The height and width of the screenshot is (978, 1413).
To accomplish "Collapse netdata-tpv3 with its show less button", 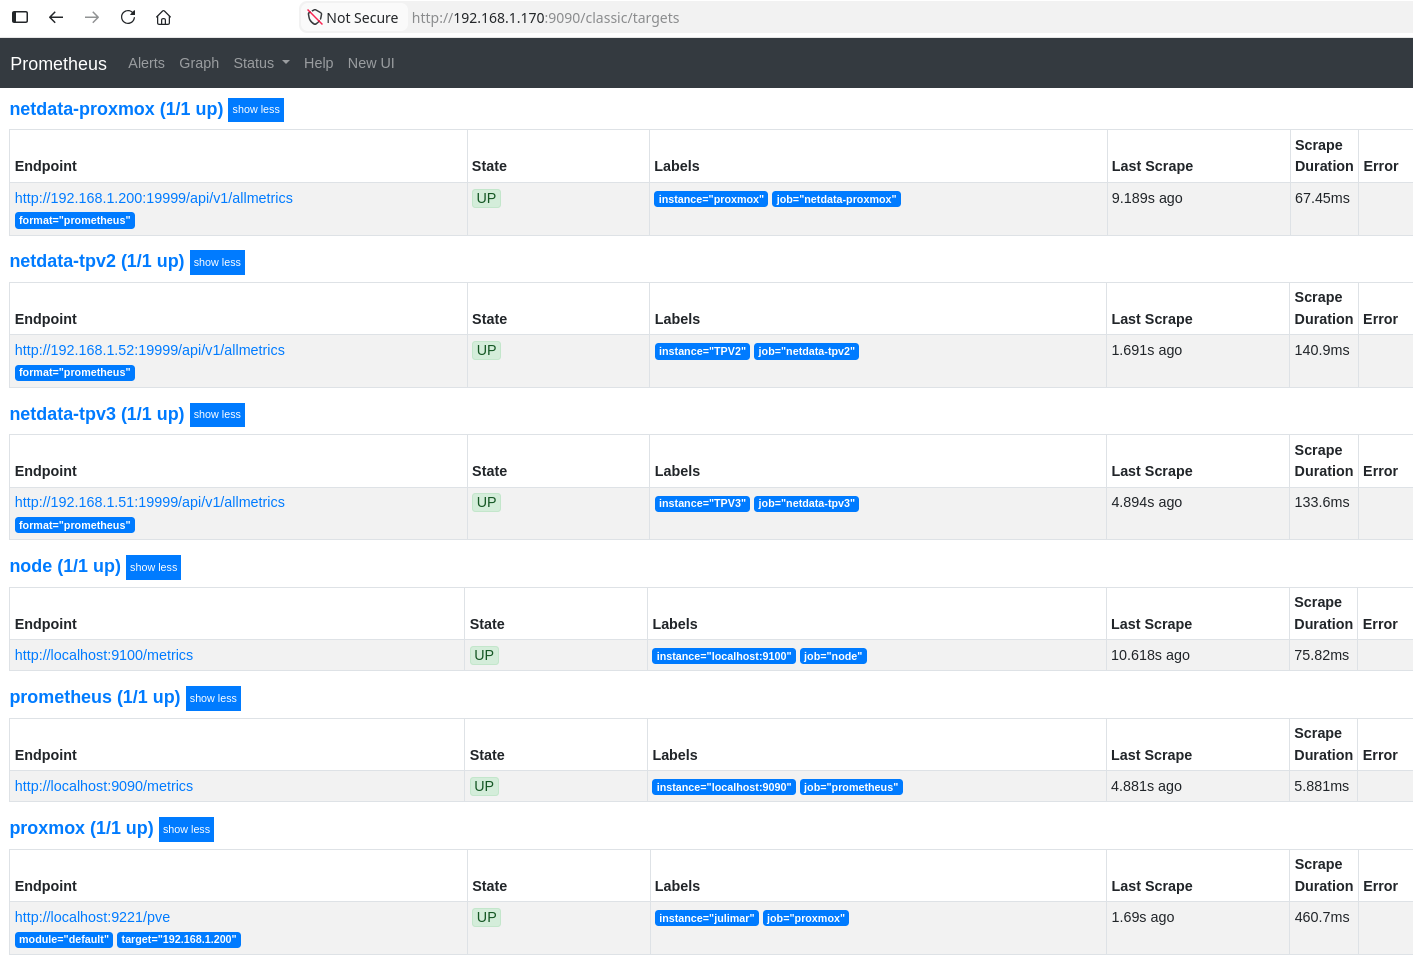I will pyautogui.click(x=217, y=414).
